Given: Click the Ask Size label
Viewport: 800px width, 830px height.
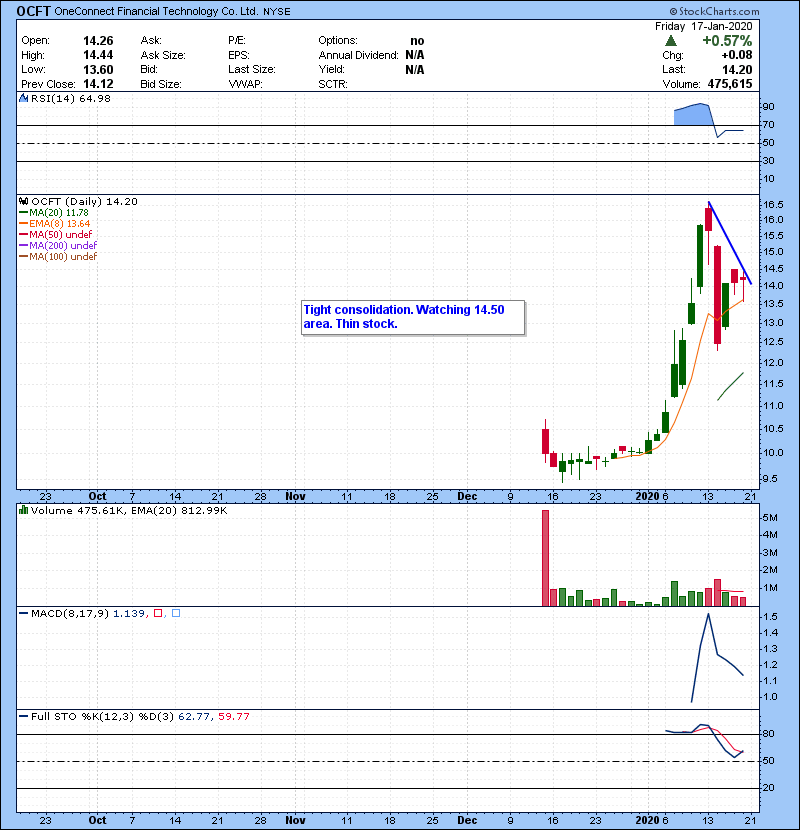Looking at the screenshot, I should 163,55.
